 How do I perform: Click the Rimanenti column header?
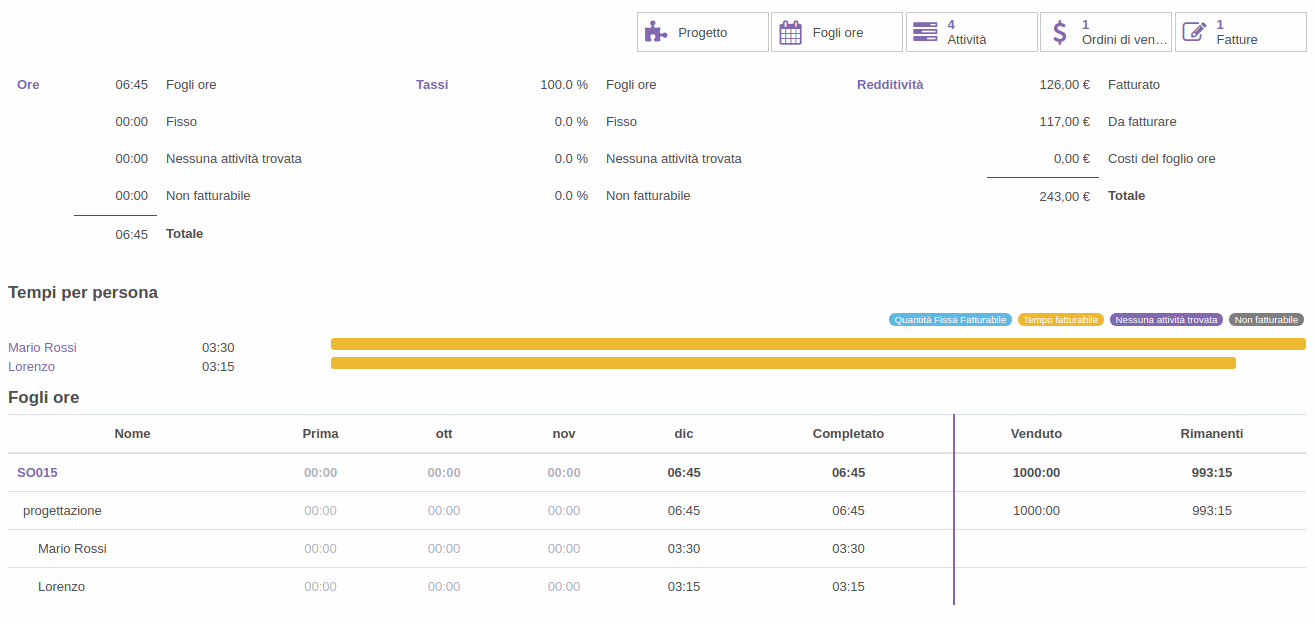[1212, 434]
